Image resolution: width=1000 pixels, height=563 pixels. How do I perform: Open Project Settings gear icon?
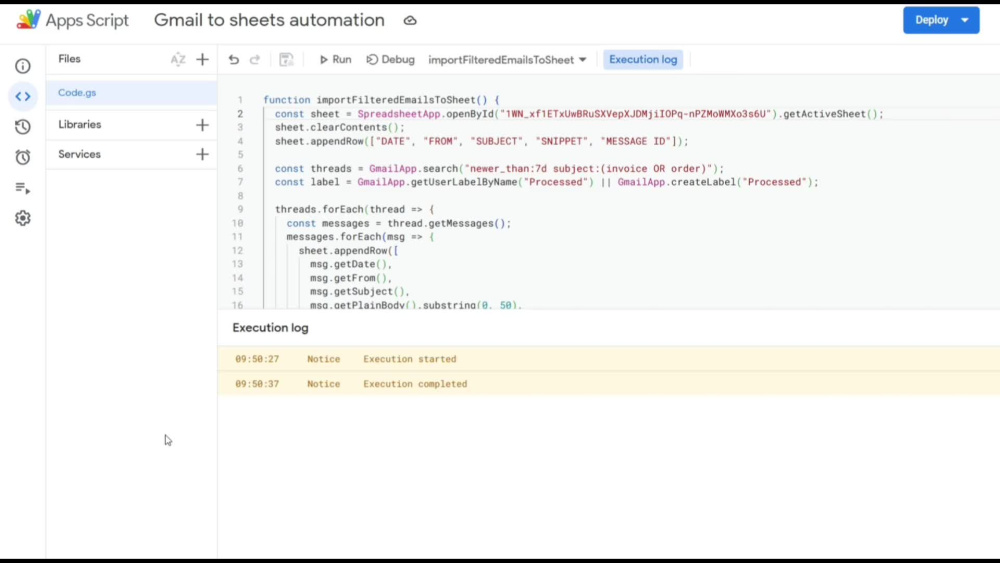23,218
